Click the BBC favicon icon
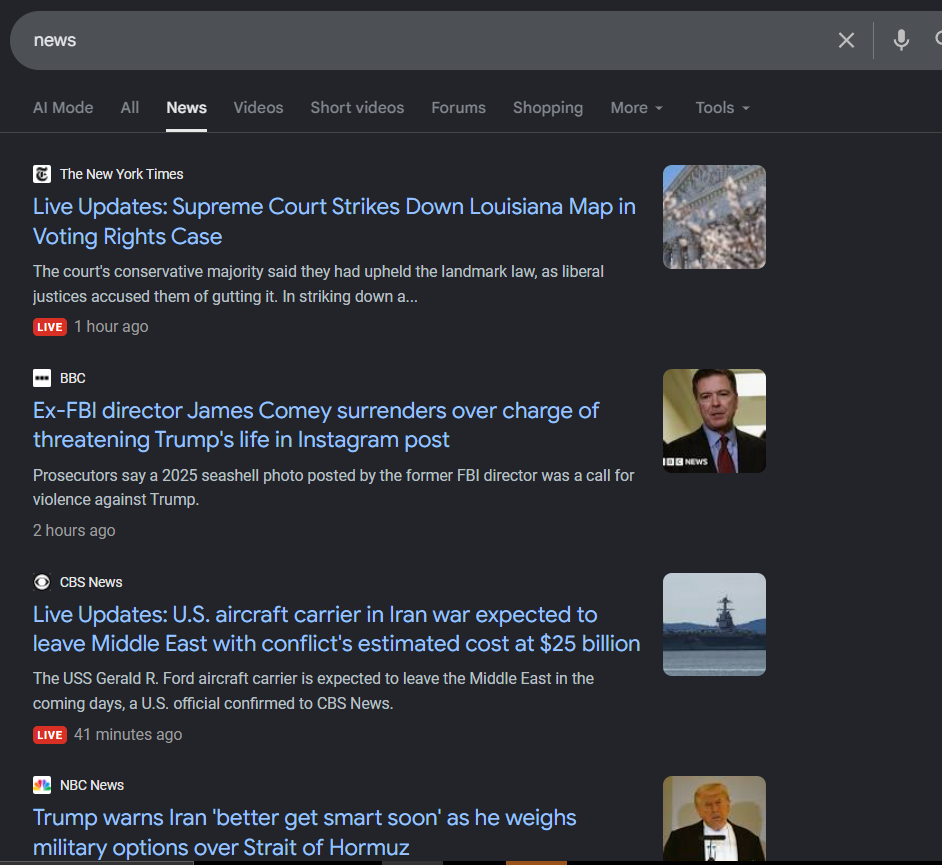942x865 pixels. pyautogui.click(x=42, y=378)
